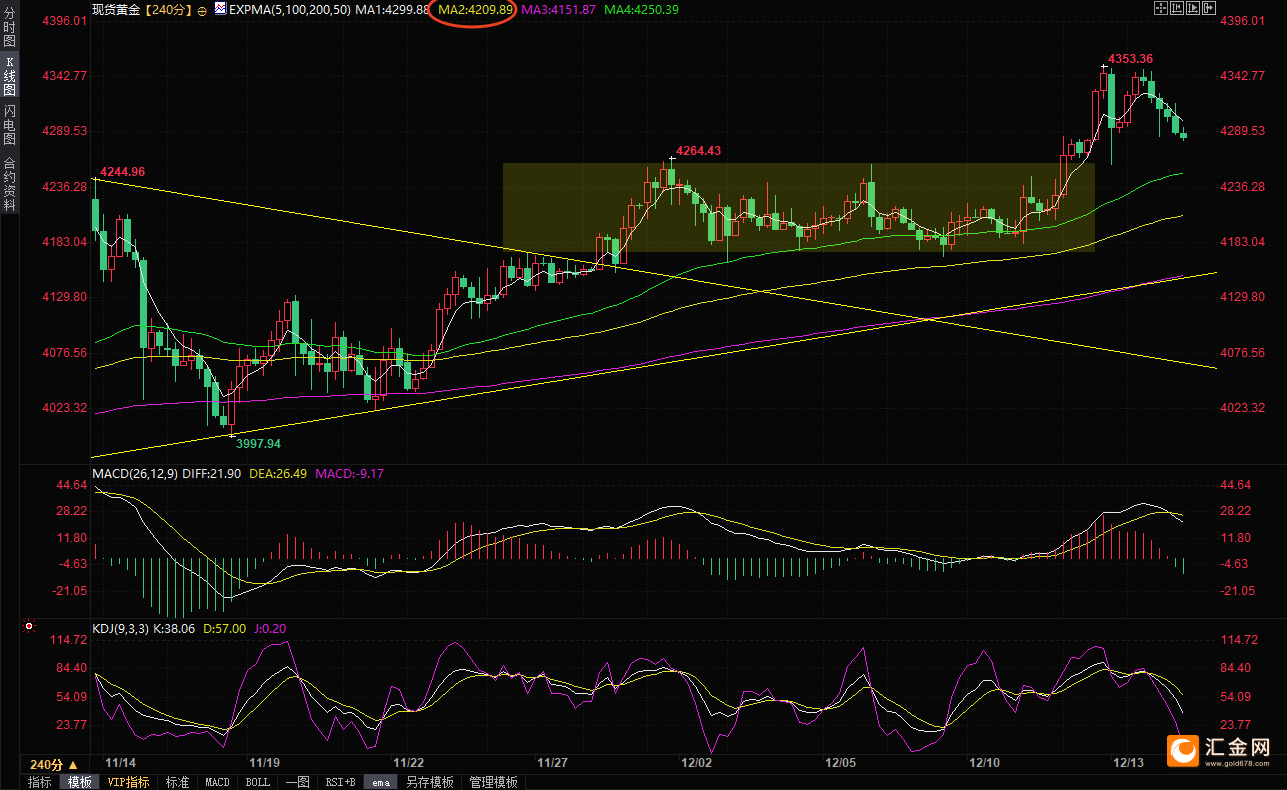The image size is (1287, 790).
Task: Click 另存模板 to save the template
Action: pyautogui.click(x=429, y=782)
